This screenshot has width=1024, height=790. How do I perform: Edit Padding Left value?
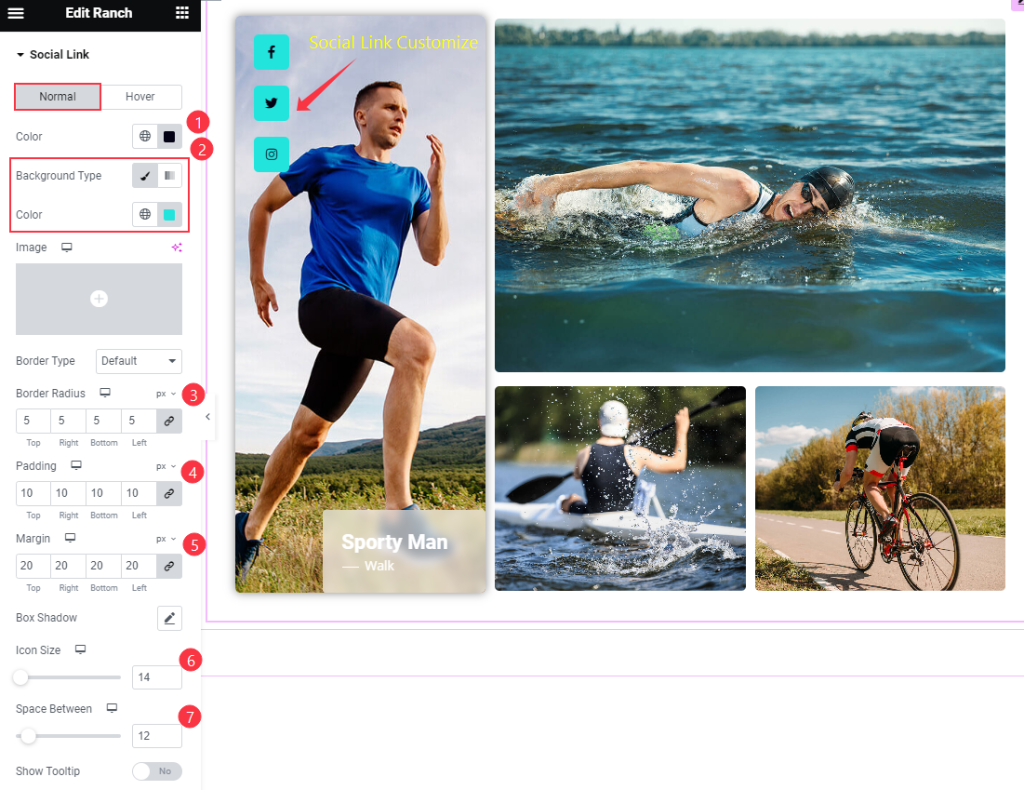[x=138, y=494]
